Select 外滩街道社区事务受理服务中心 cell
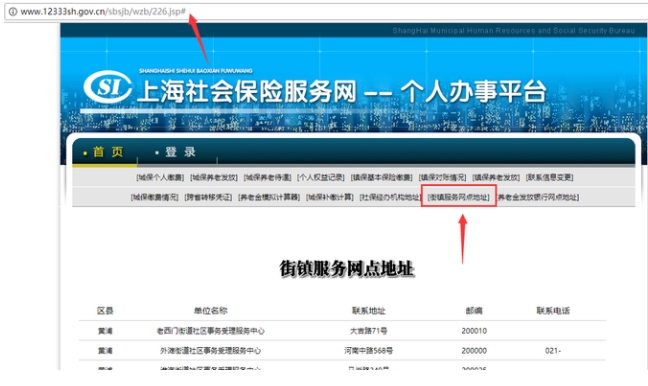 [x=210, y=351]
